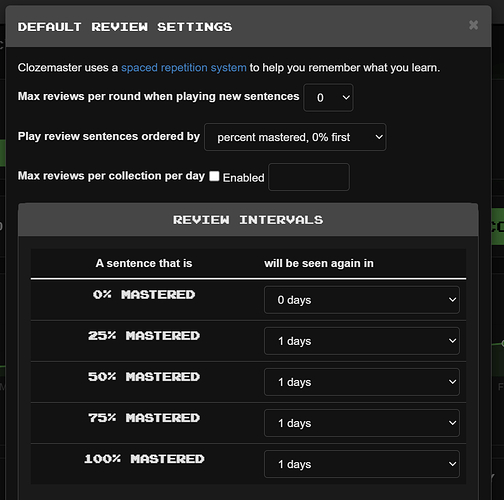
Task: Open the 25% Mastered interval dropdown
Action: 362,341
